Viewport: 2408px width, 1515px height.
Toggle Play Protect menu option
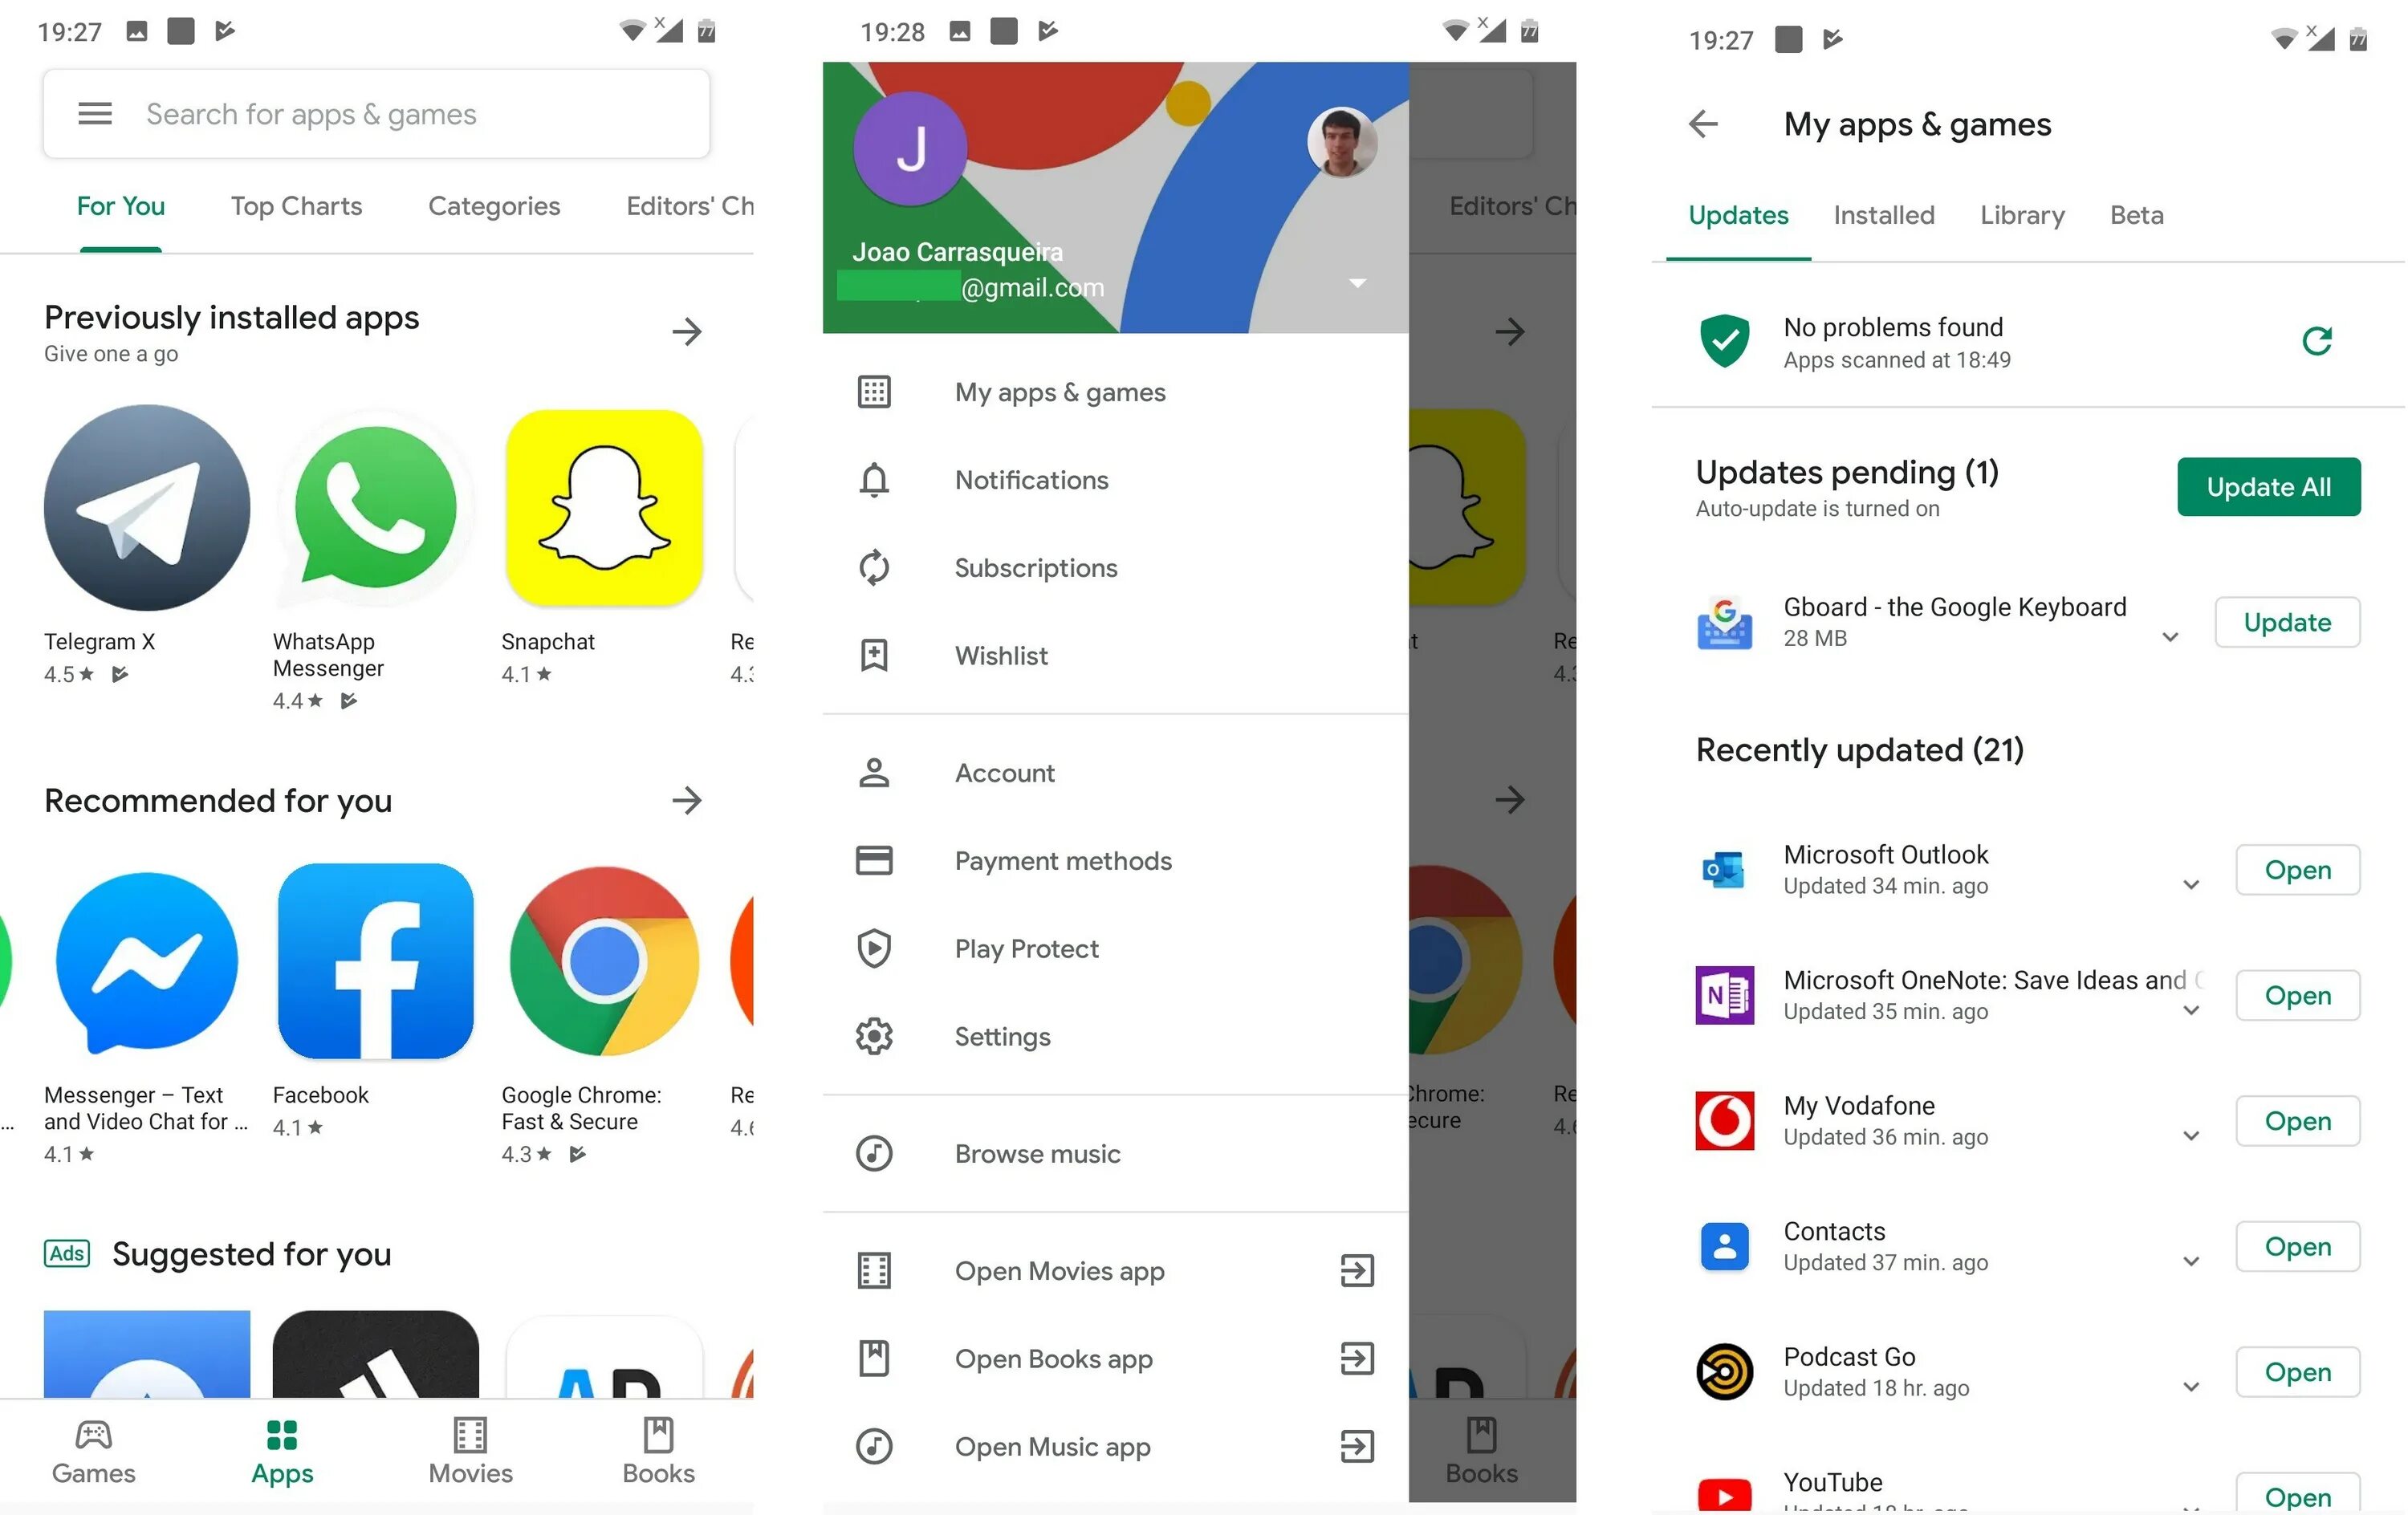click(1026, 948)
